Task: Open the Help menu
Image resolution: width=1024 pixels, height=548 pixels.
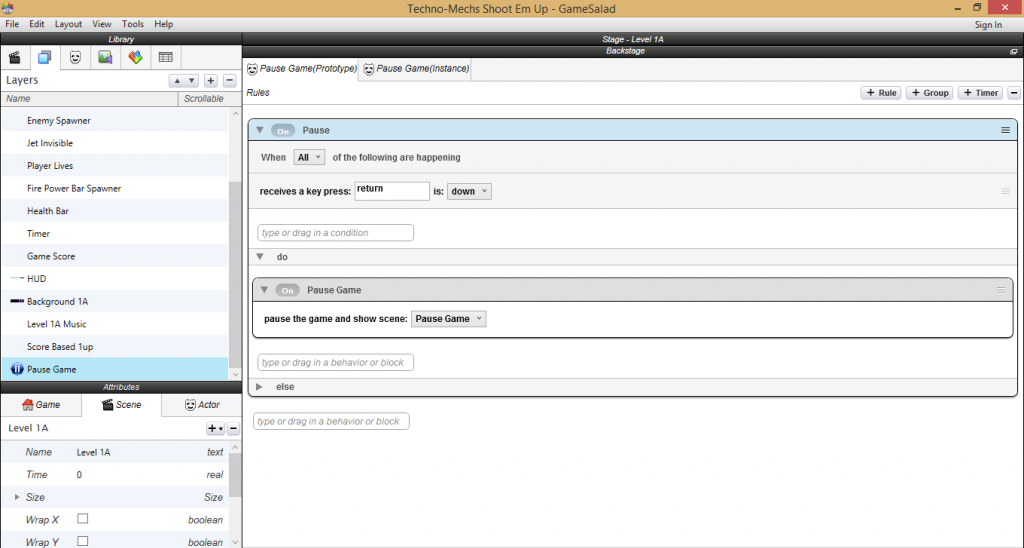Action: pos(163,24)
